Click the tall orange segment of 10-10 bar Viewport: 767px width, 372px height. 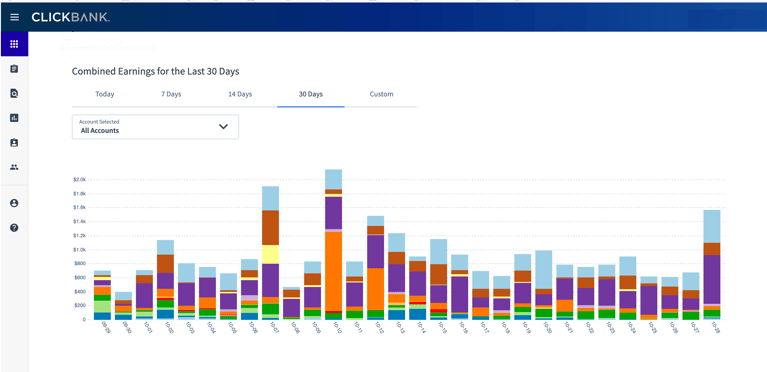click(x=334, y=271)
